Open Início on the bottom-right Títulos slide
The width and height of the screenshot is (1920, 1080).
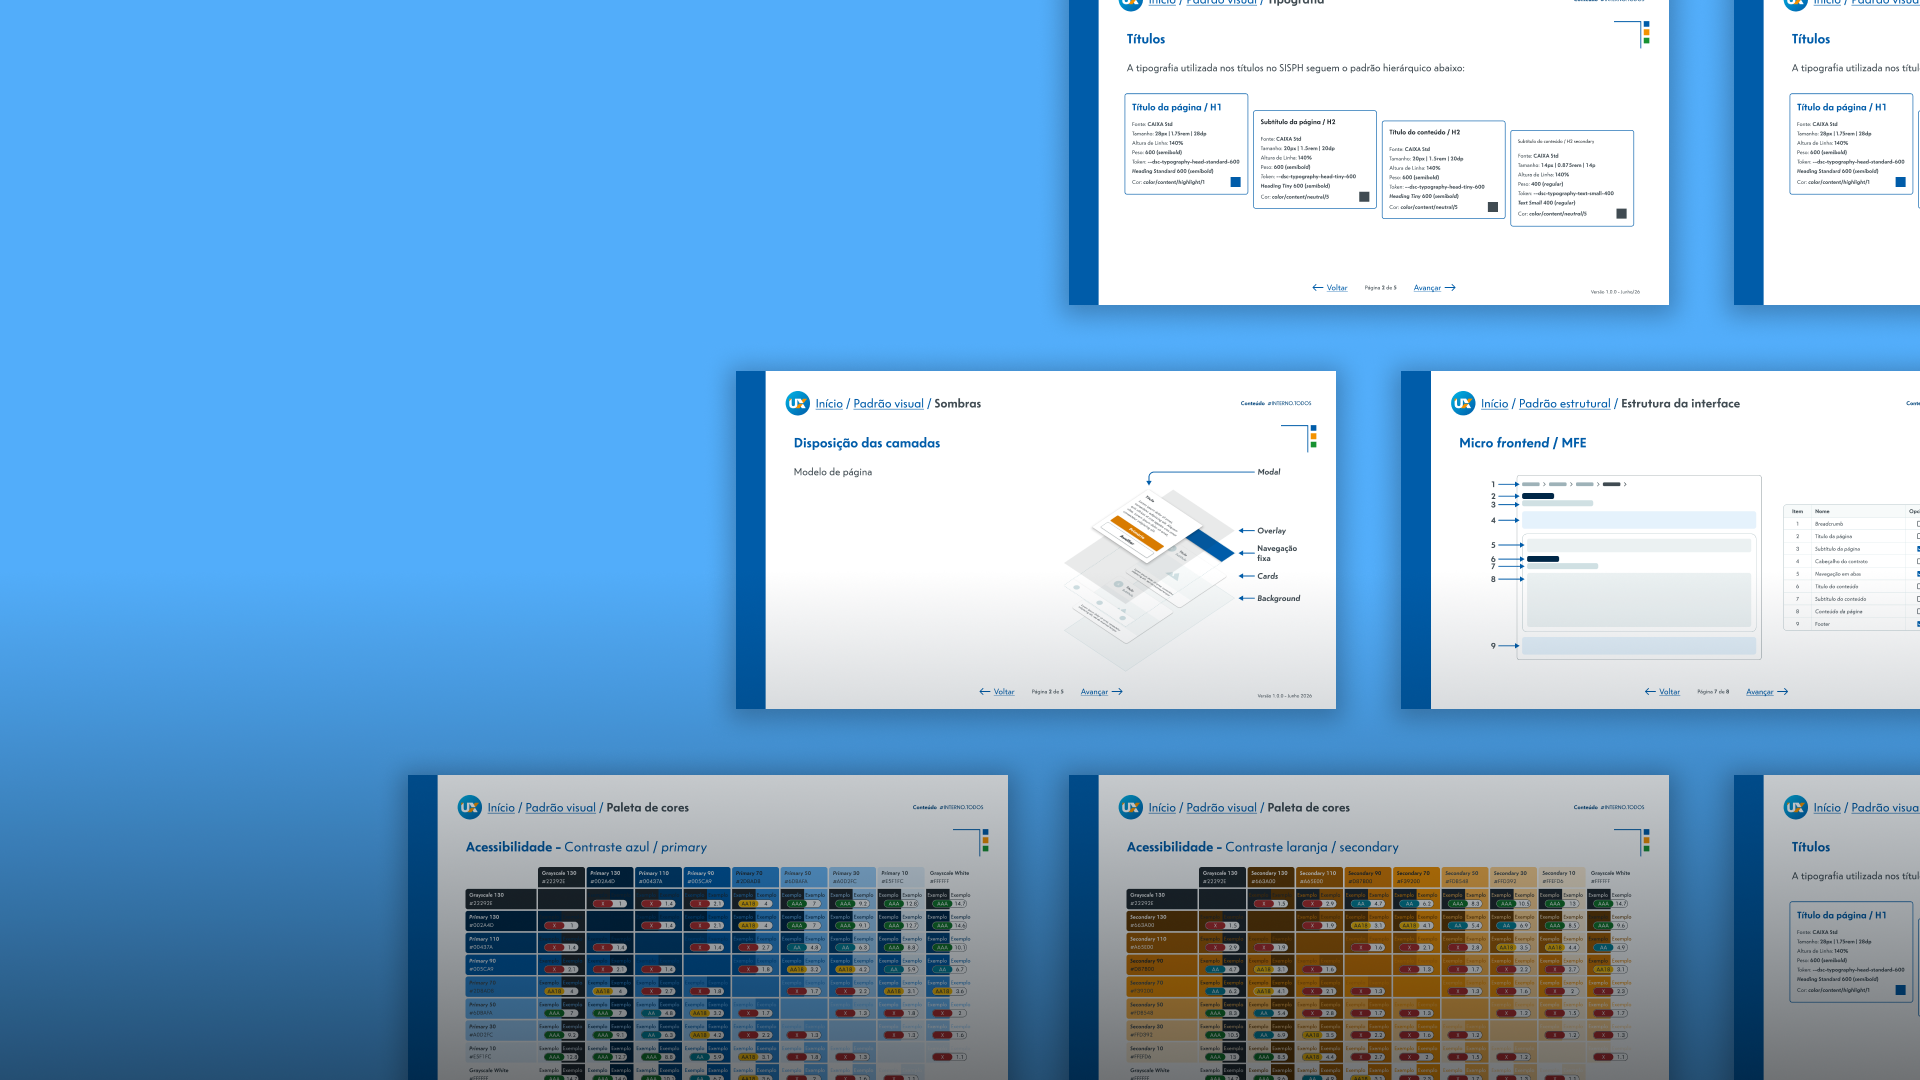[x=1827, y=808]
